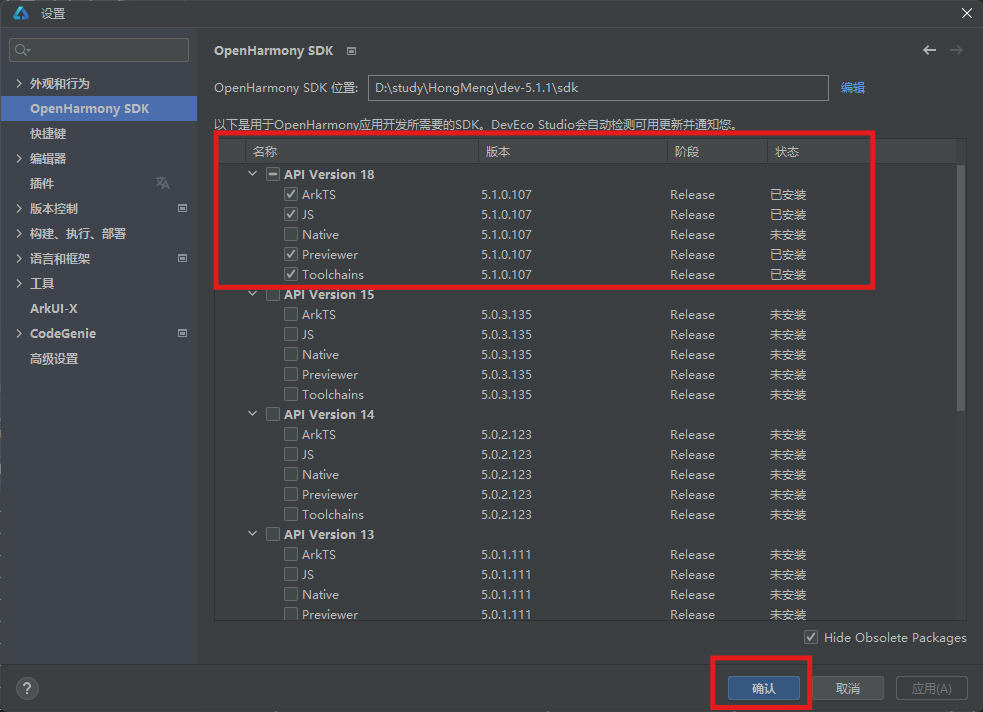This screenshot has width=983, height=712.
Task: Click the translate icon beside 插件
Action: (162, 182)
